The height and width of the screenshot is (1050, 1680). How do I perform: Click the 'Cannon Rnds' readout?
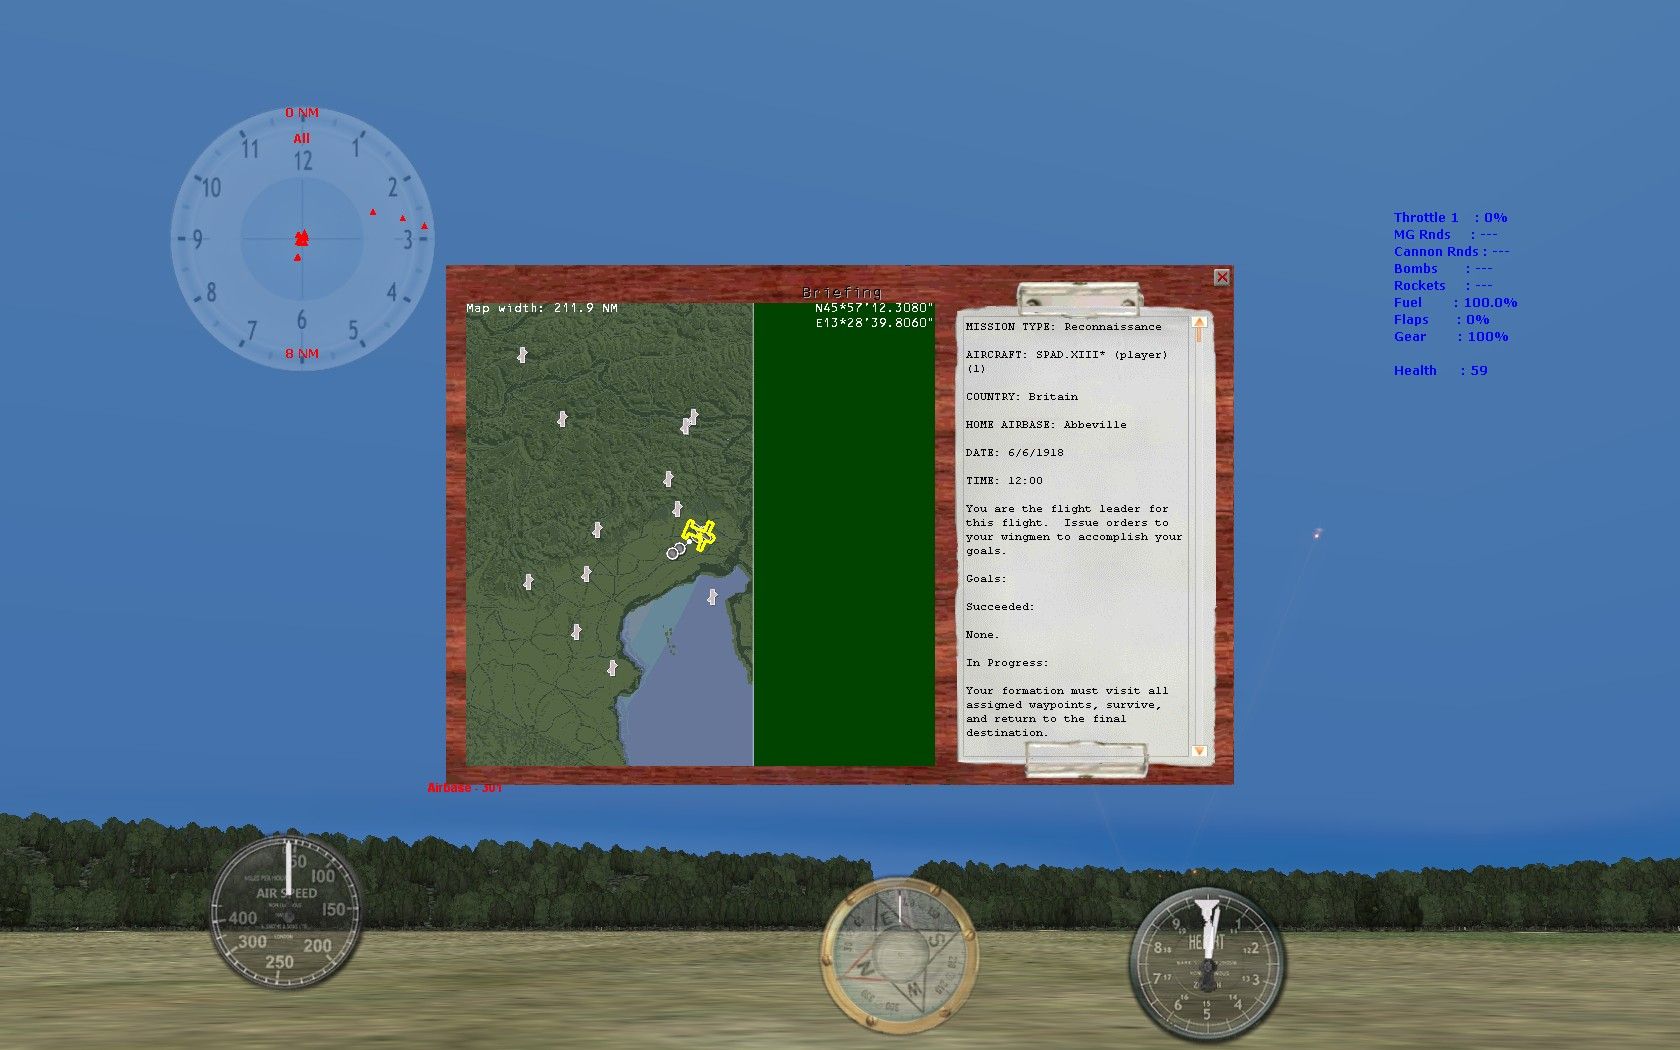click(1451, 251)
